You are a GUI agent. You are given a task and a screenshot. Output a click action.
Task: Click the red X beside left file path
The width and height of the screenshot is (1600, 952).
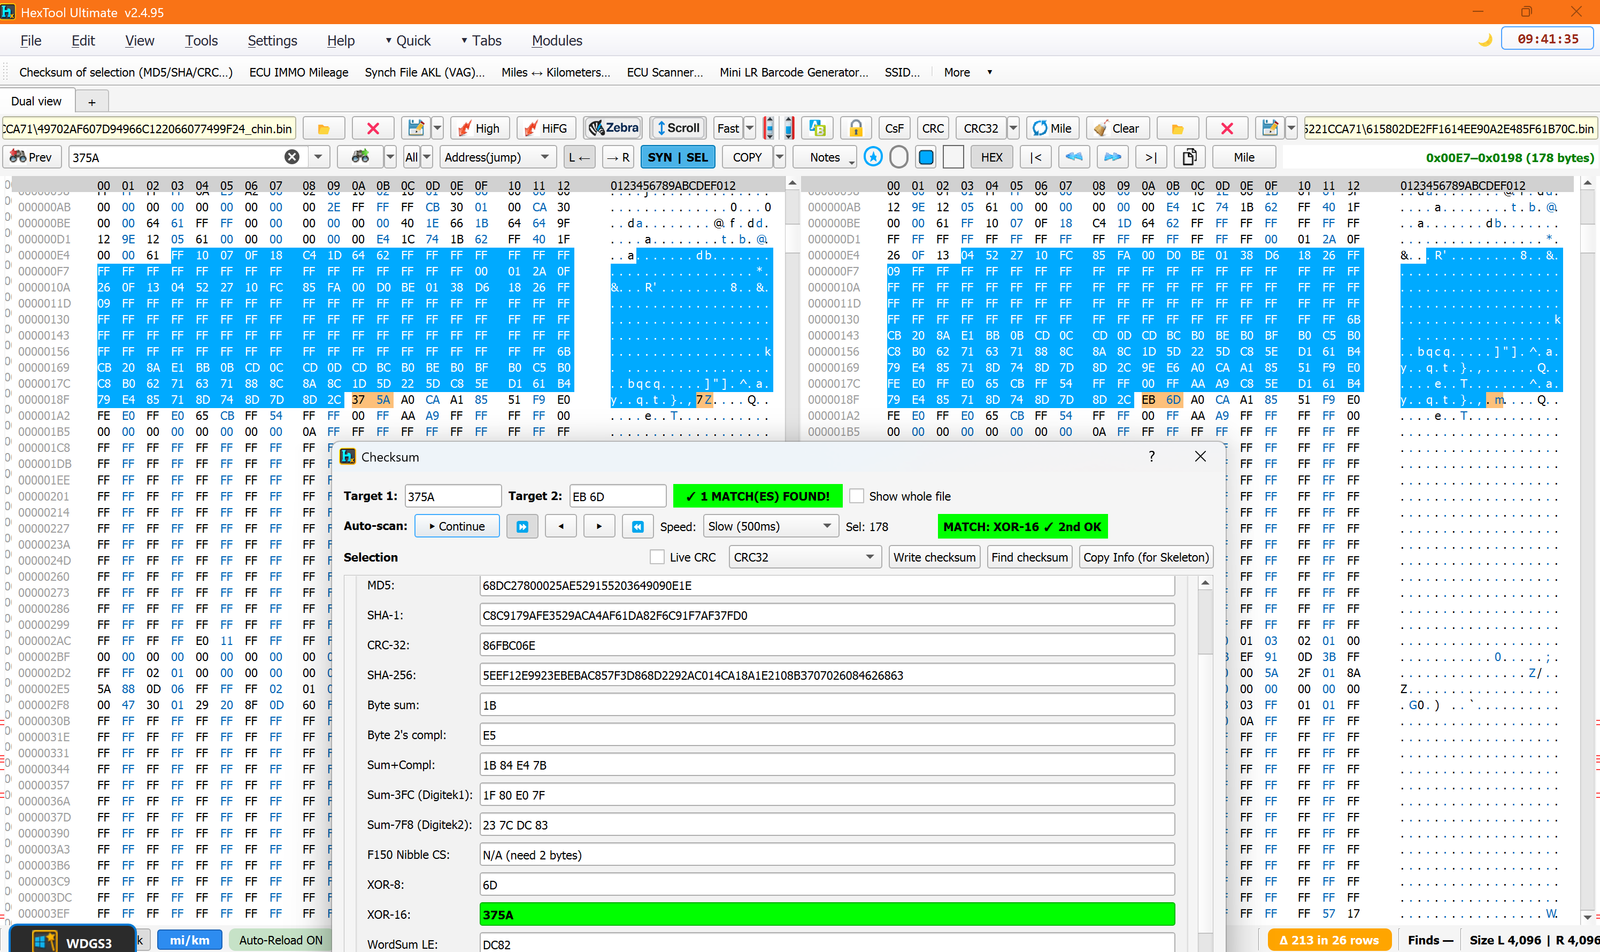click(373, 128)
